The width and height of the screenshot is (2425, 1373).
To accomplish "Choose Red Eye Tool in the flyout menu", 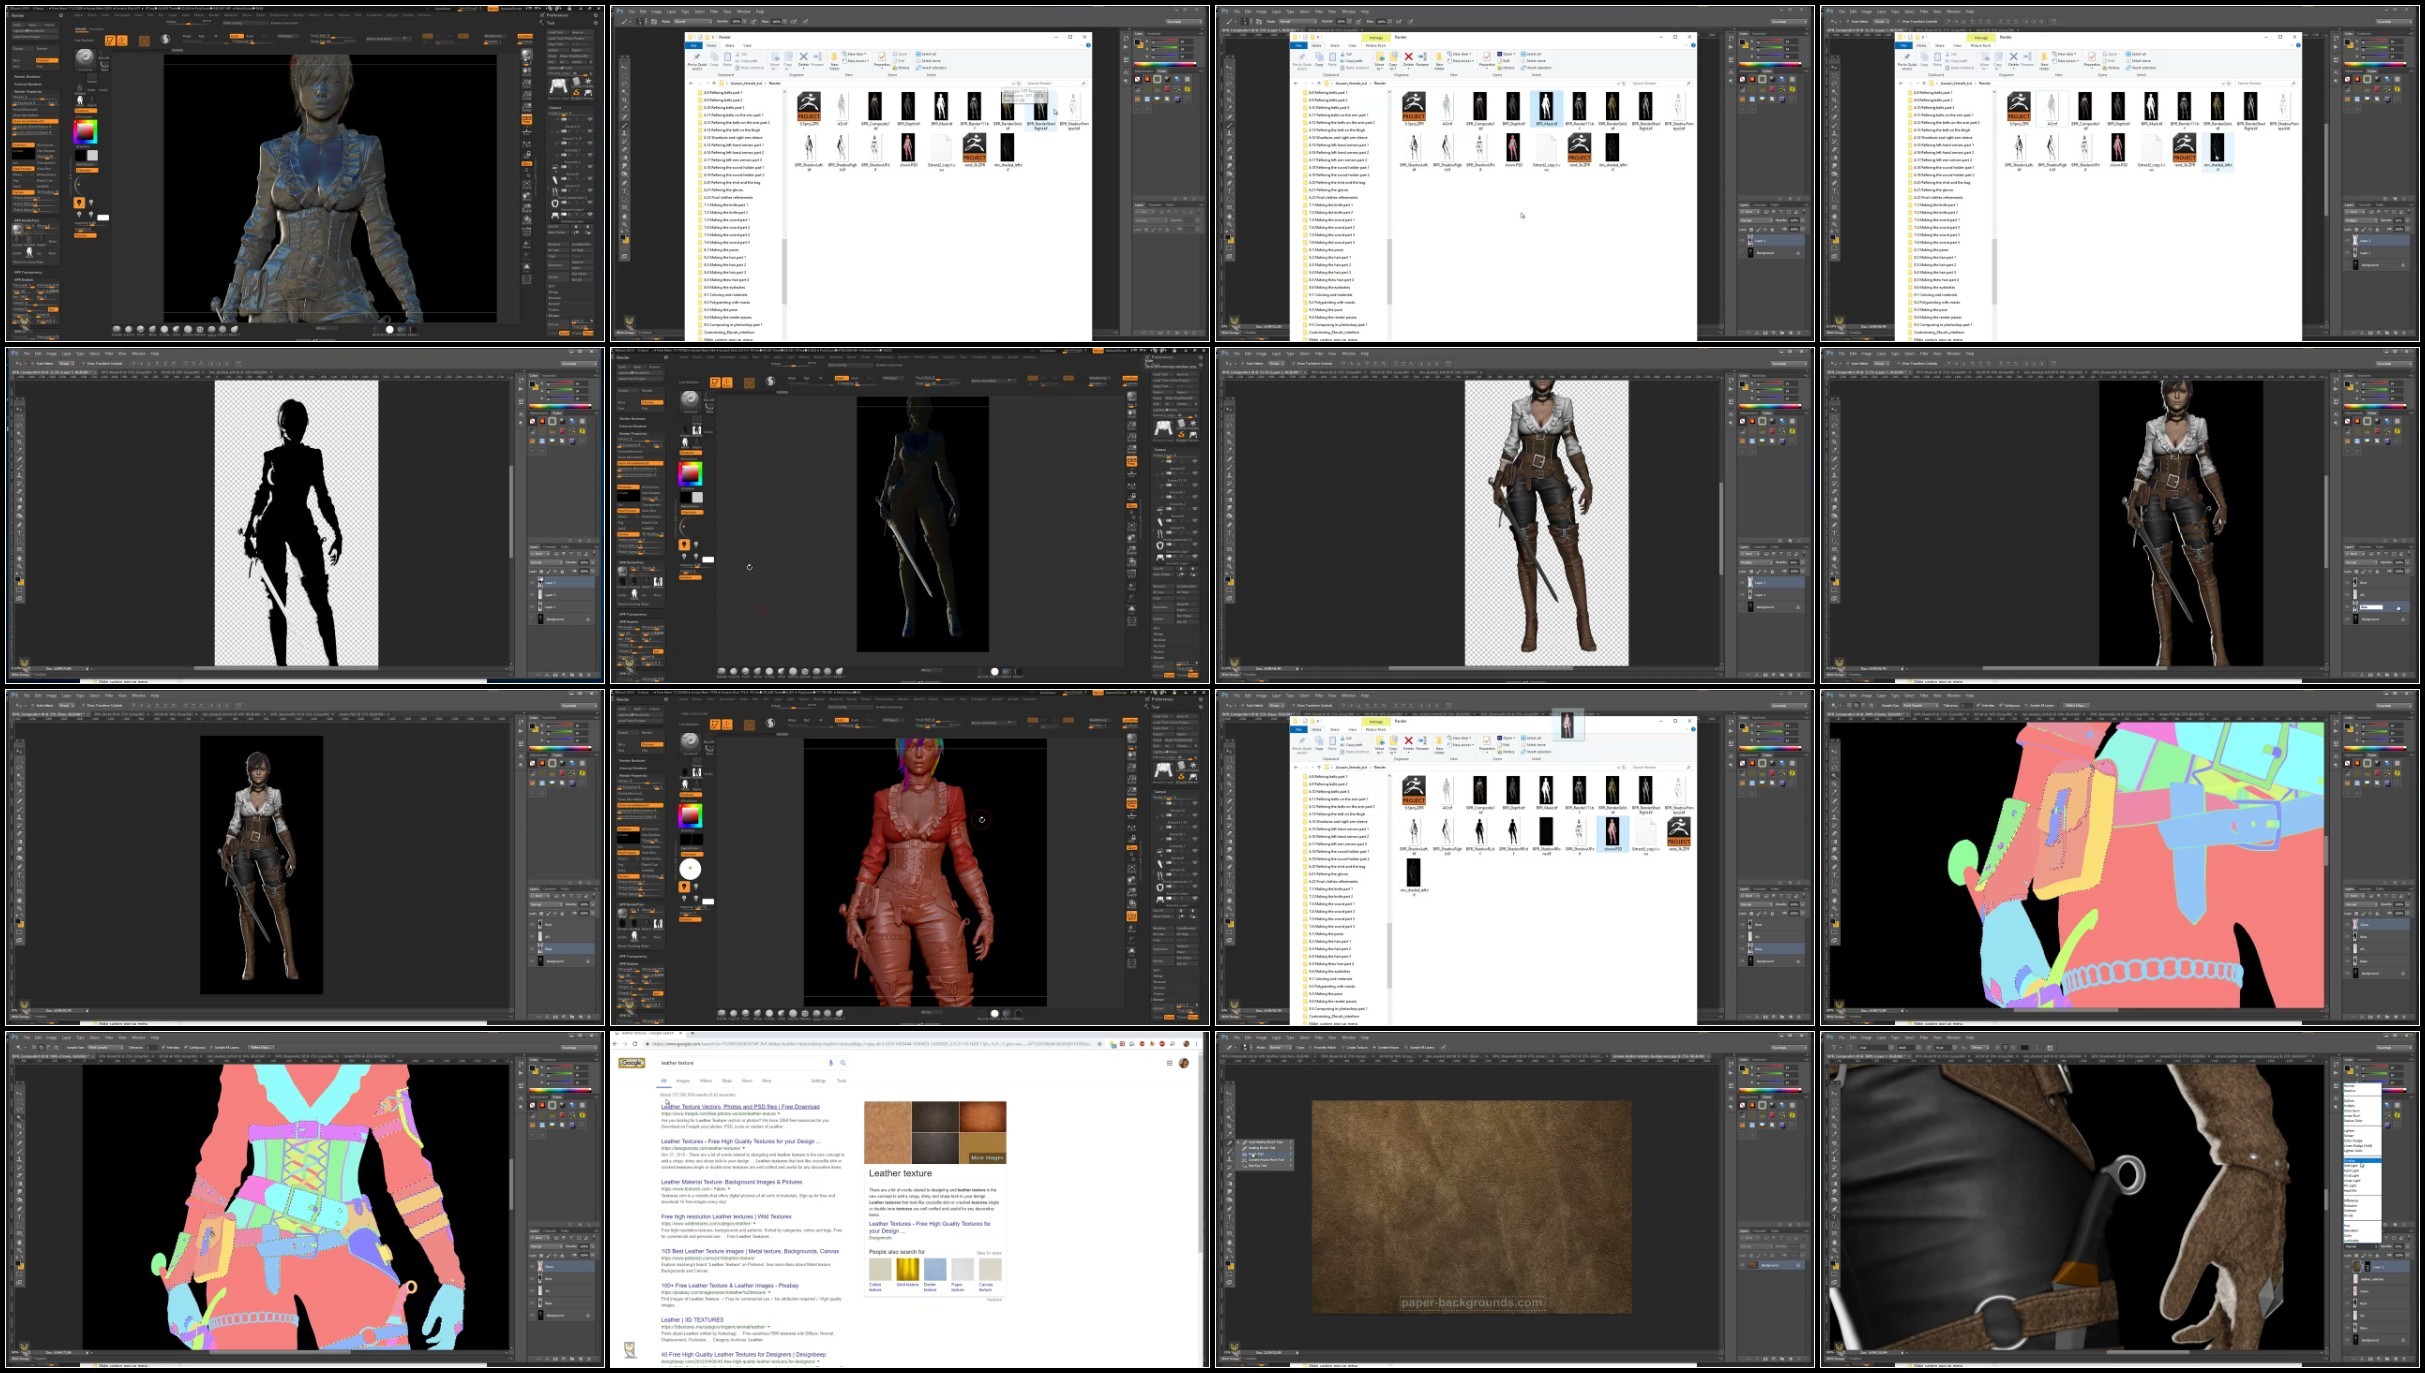I will click(x=1258, y=1166).
